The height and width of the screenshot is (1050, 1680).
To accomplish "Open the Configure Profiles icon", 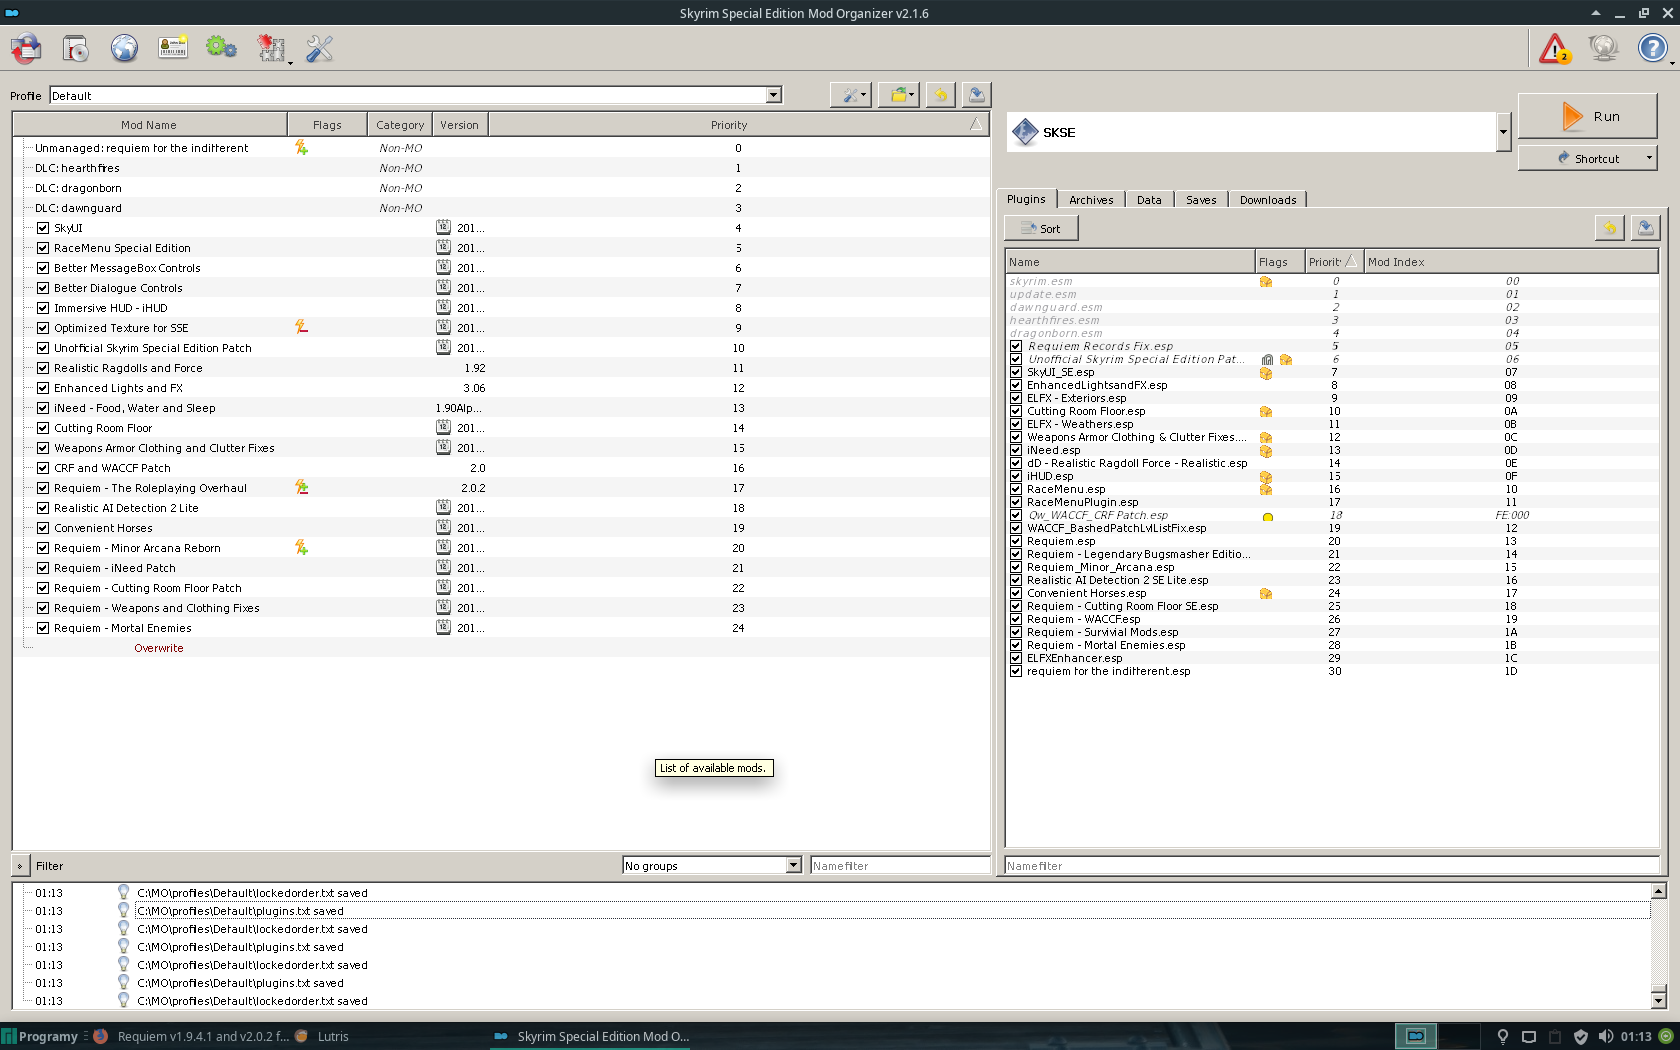I will pos(173,48).
